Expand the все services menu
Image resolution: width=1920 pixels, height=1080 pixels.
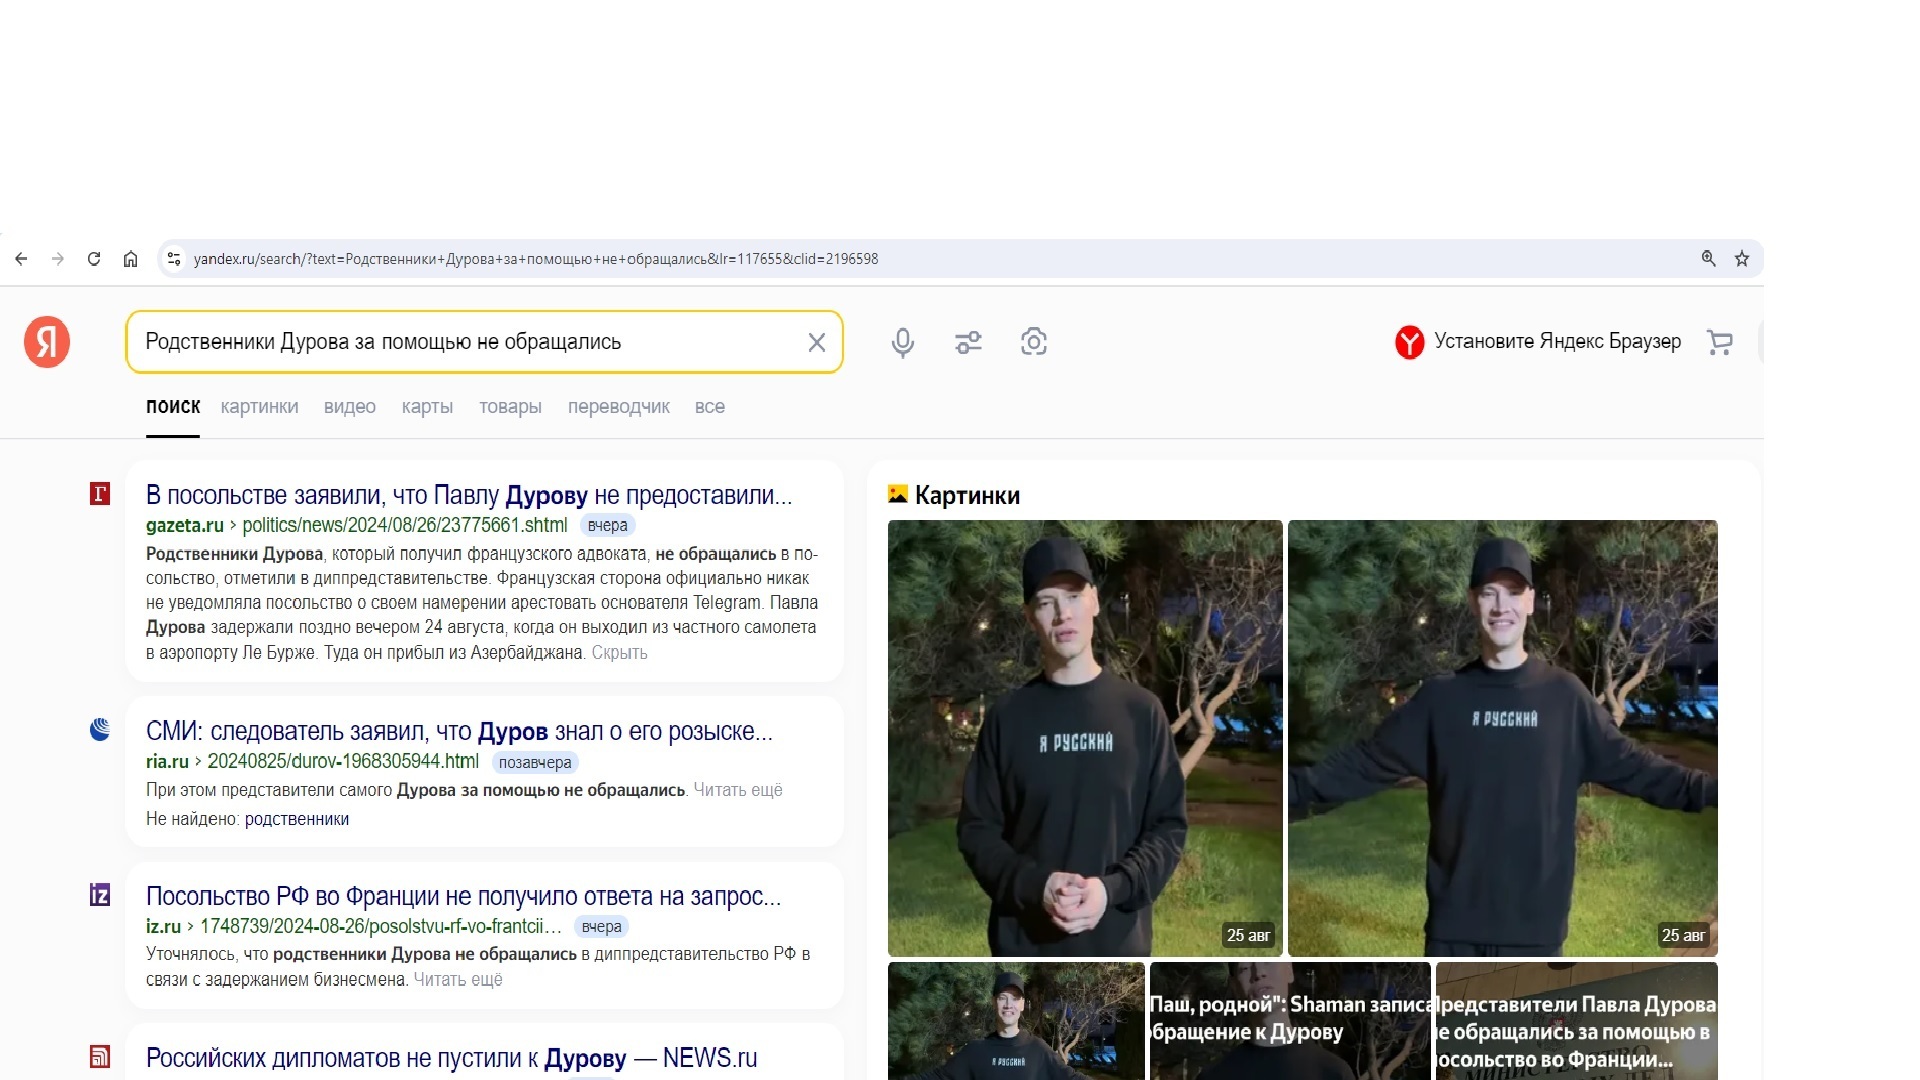tap(709, 407)
